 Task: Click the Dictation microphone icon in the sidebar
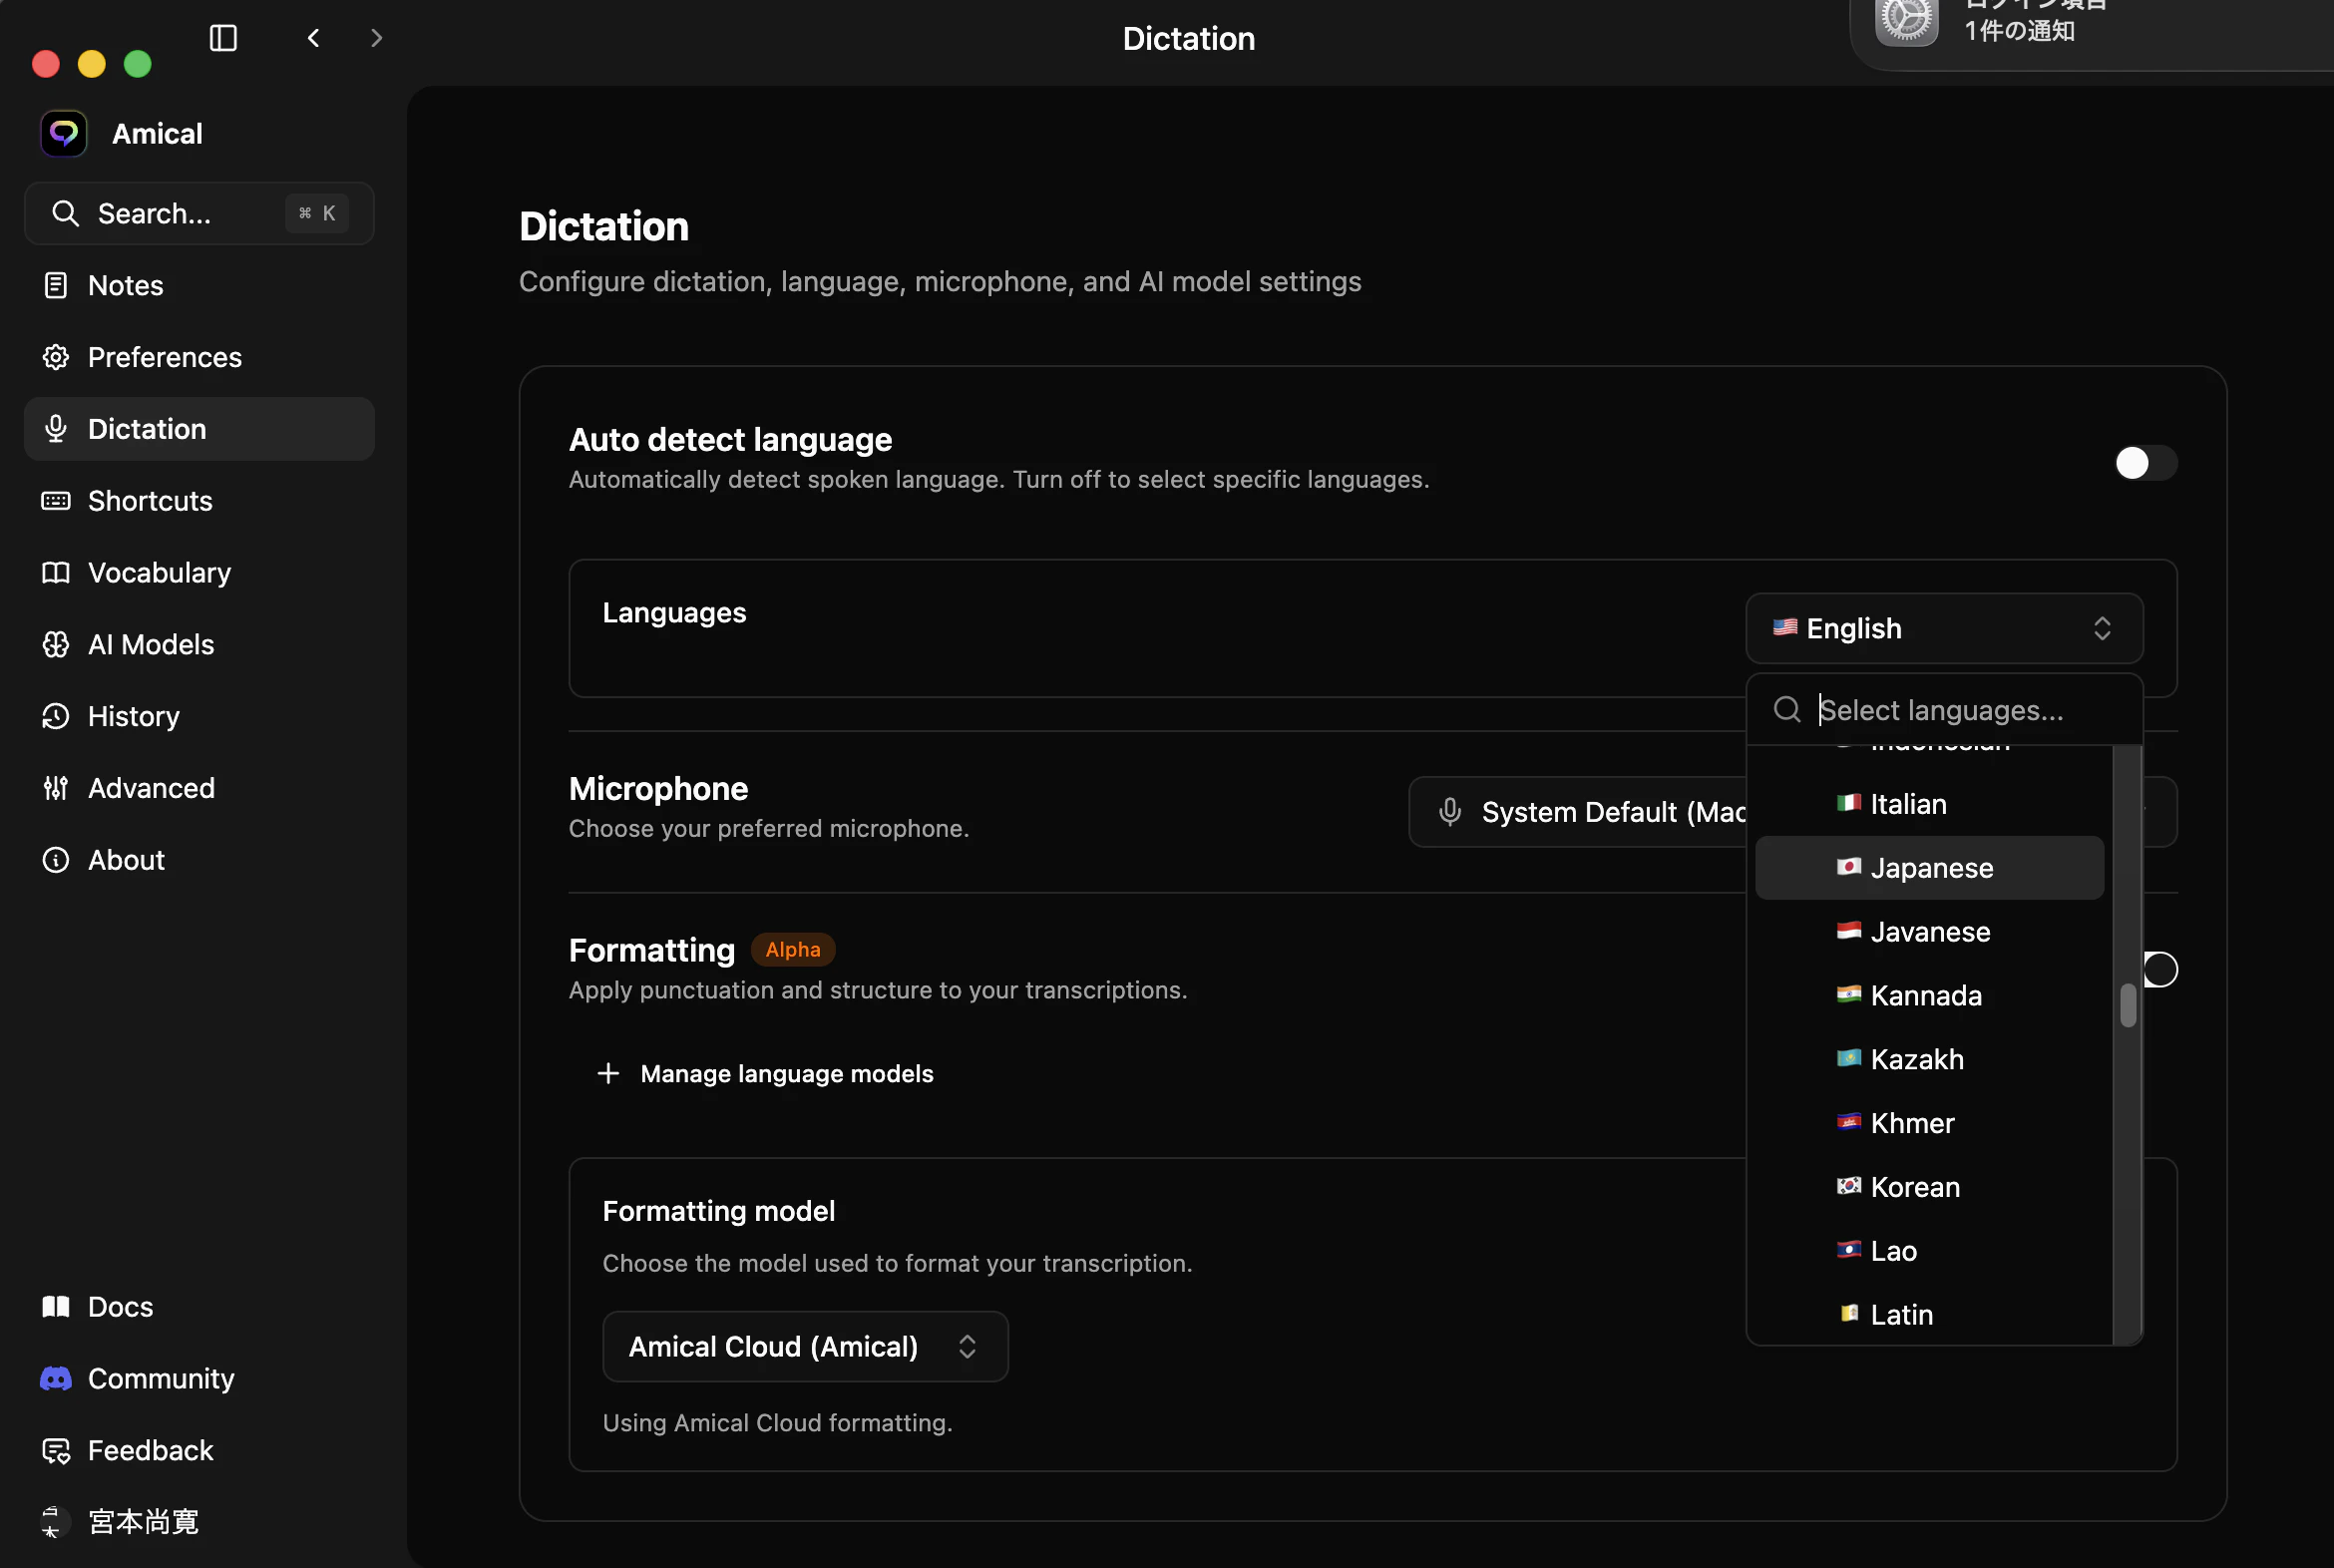(56, 429)
